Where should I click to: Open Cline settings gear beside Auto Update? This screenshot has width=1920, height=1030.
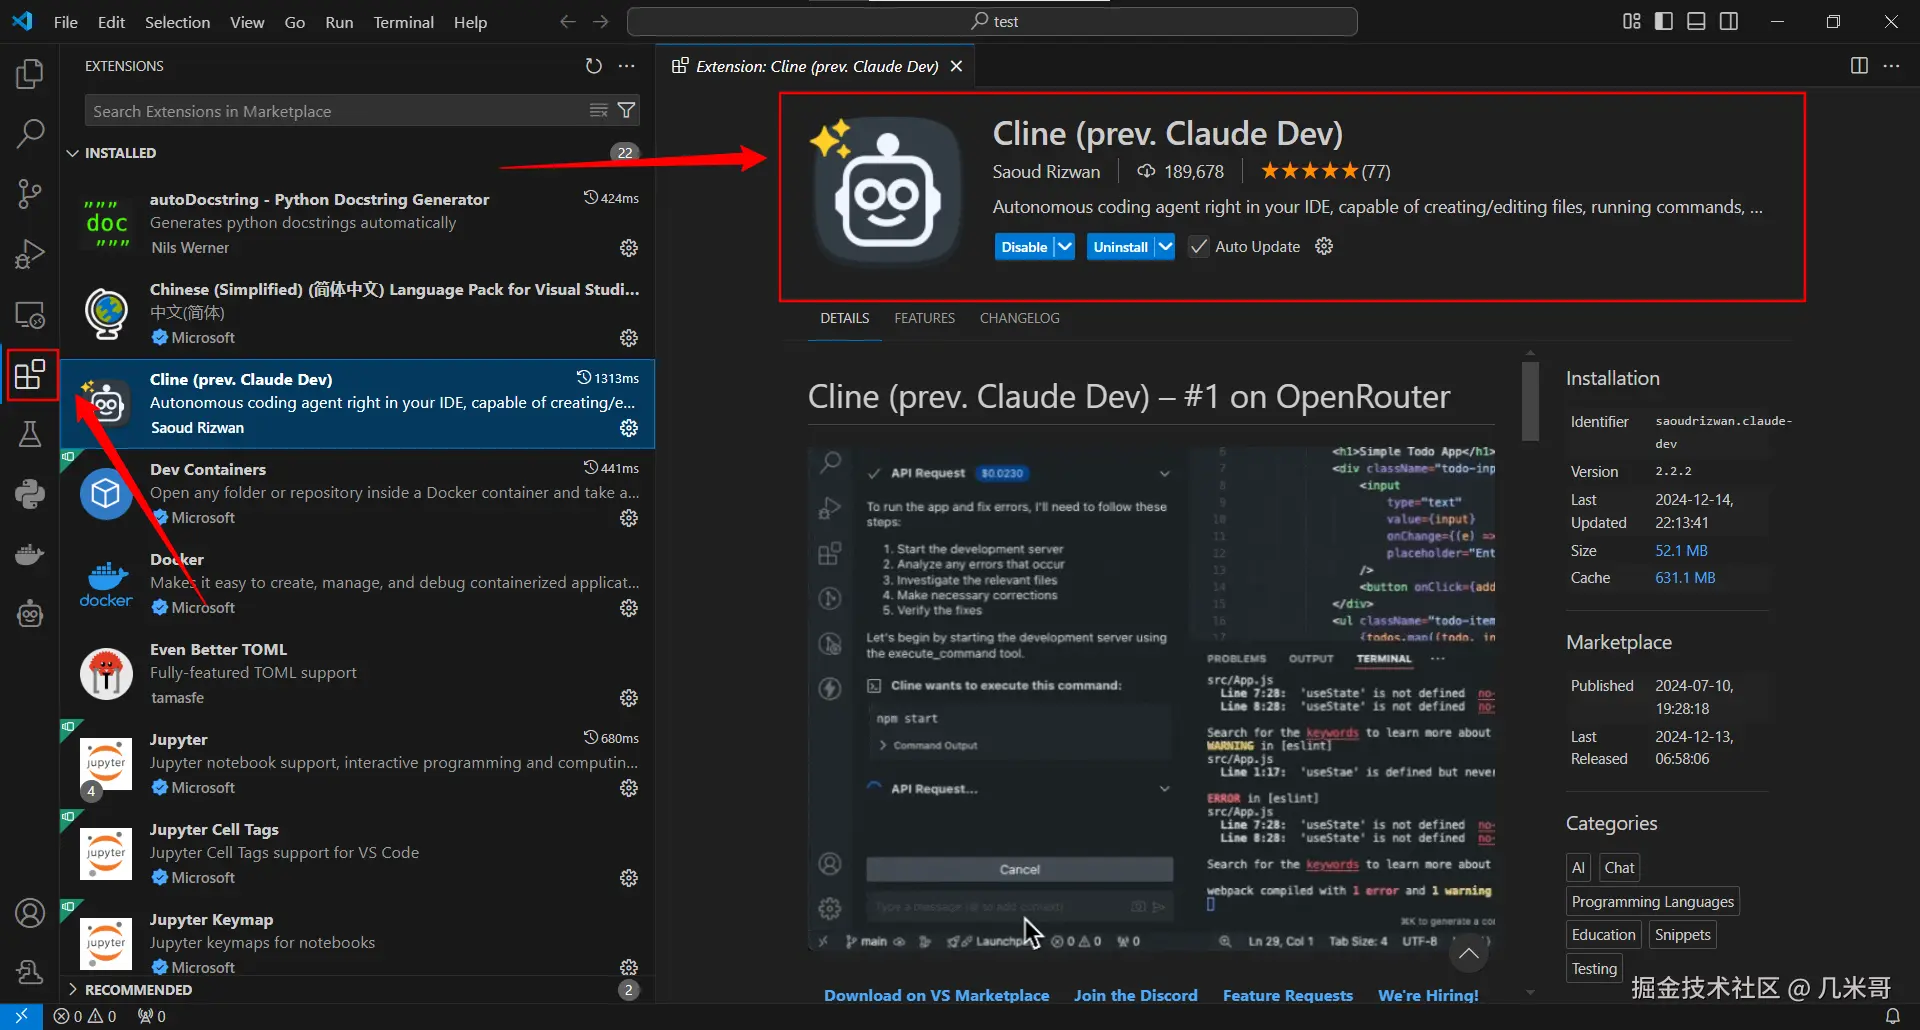pyautogui.click(x=1324, y=246)
